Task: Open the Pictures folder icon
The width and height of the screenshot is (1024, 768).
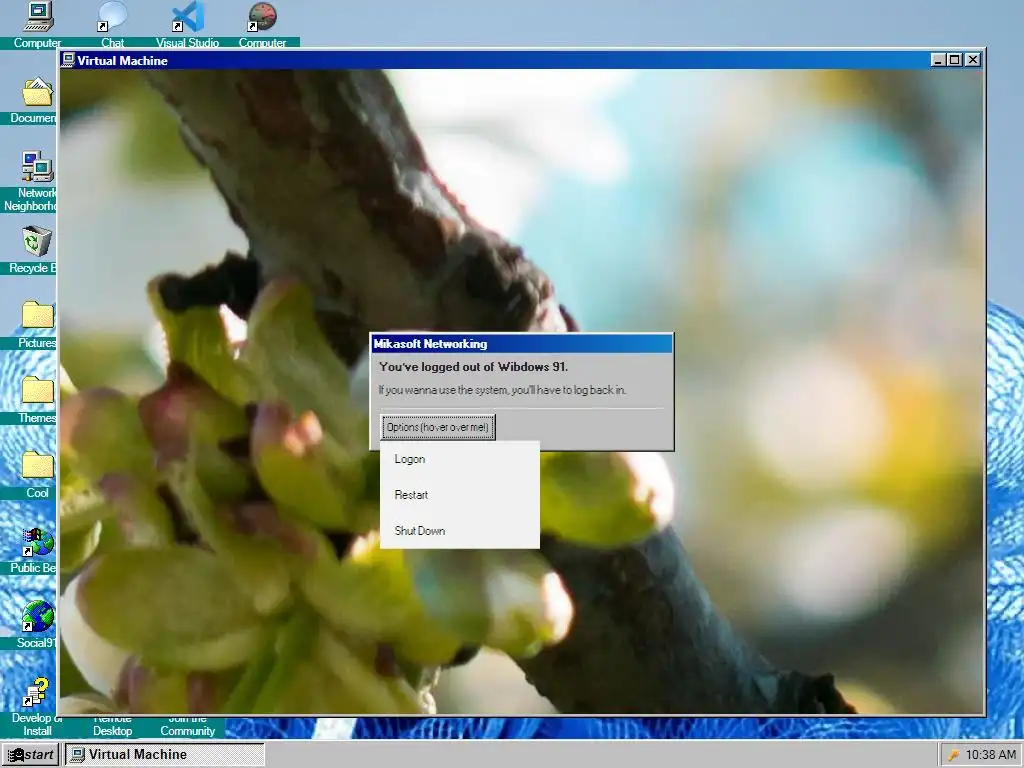Action: click(37, 317)
